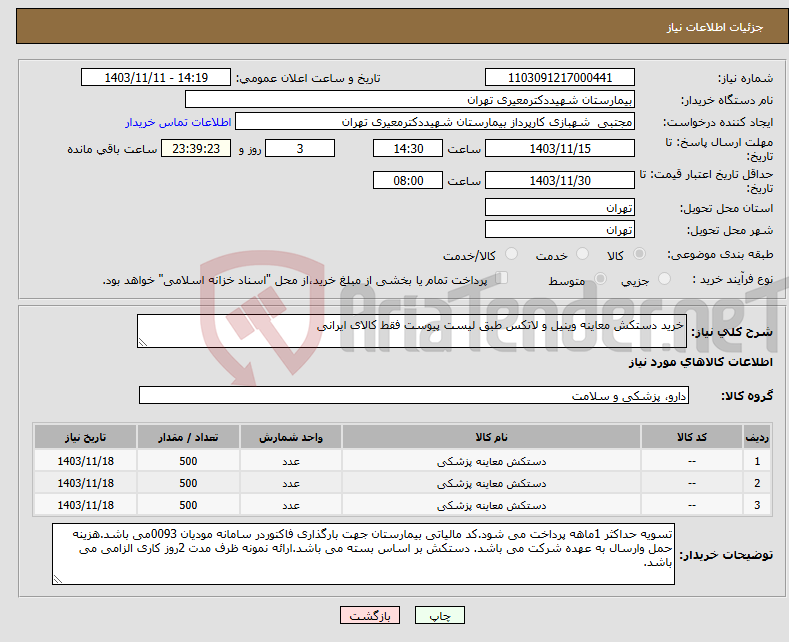789x642 pixels.
Task: Click unit عدد in row 1
Action: click(291, 461)
